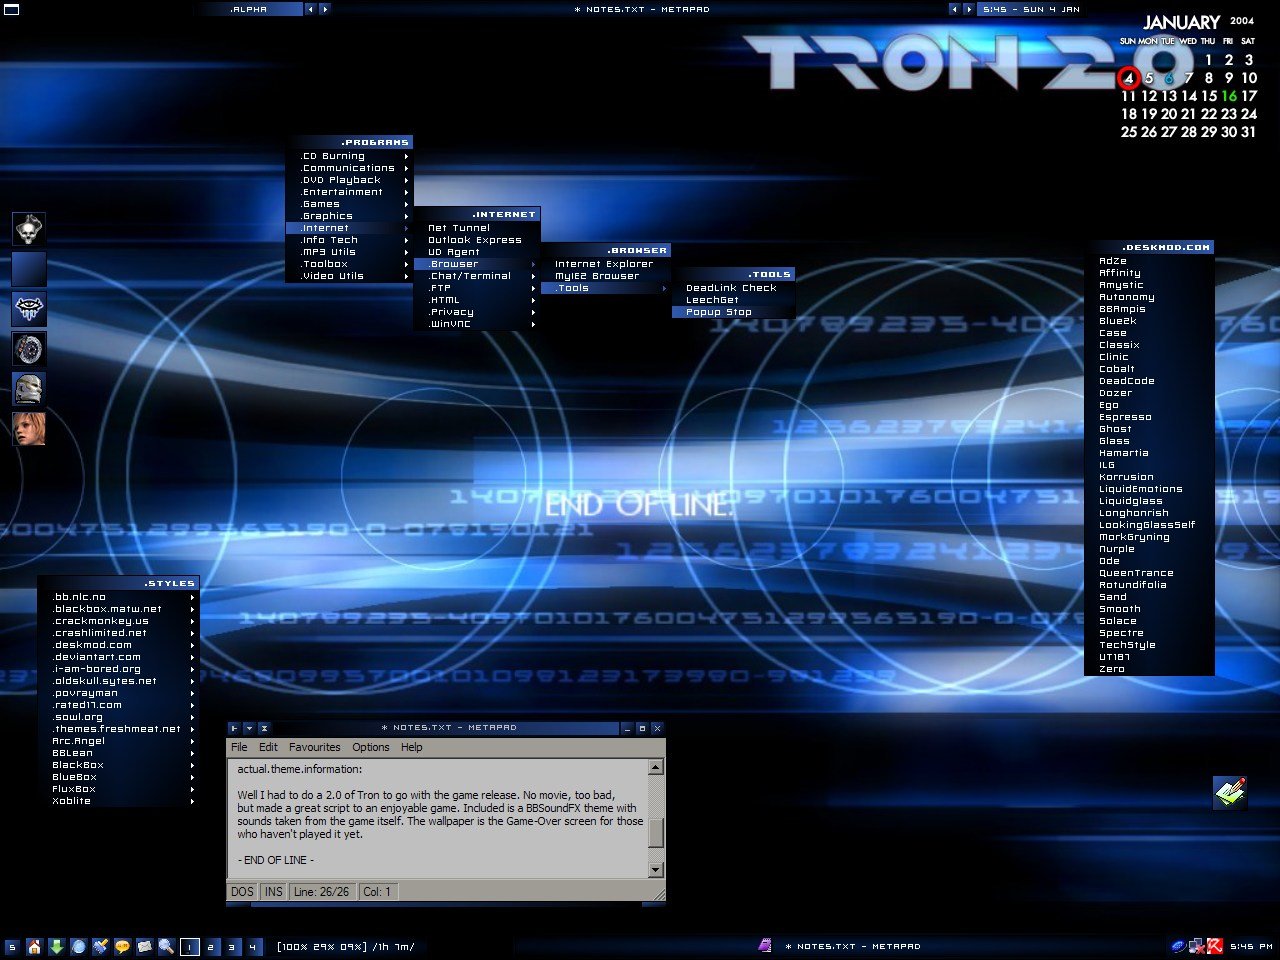Apply the TechStyle style

1149,645
